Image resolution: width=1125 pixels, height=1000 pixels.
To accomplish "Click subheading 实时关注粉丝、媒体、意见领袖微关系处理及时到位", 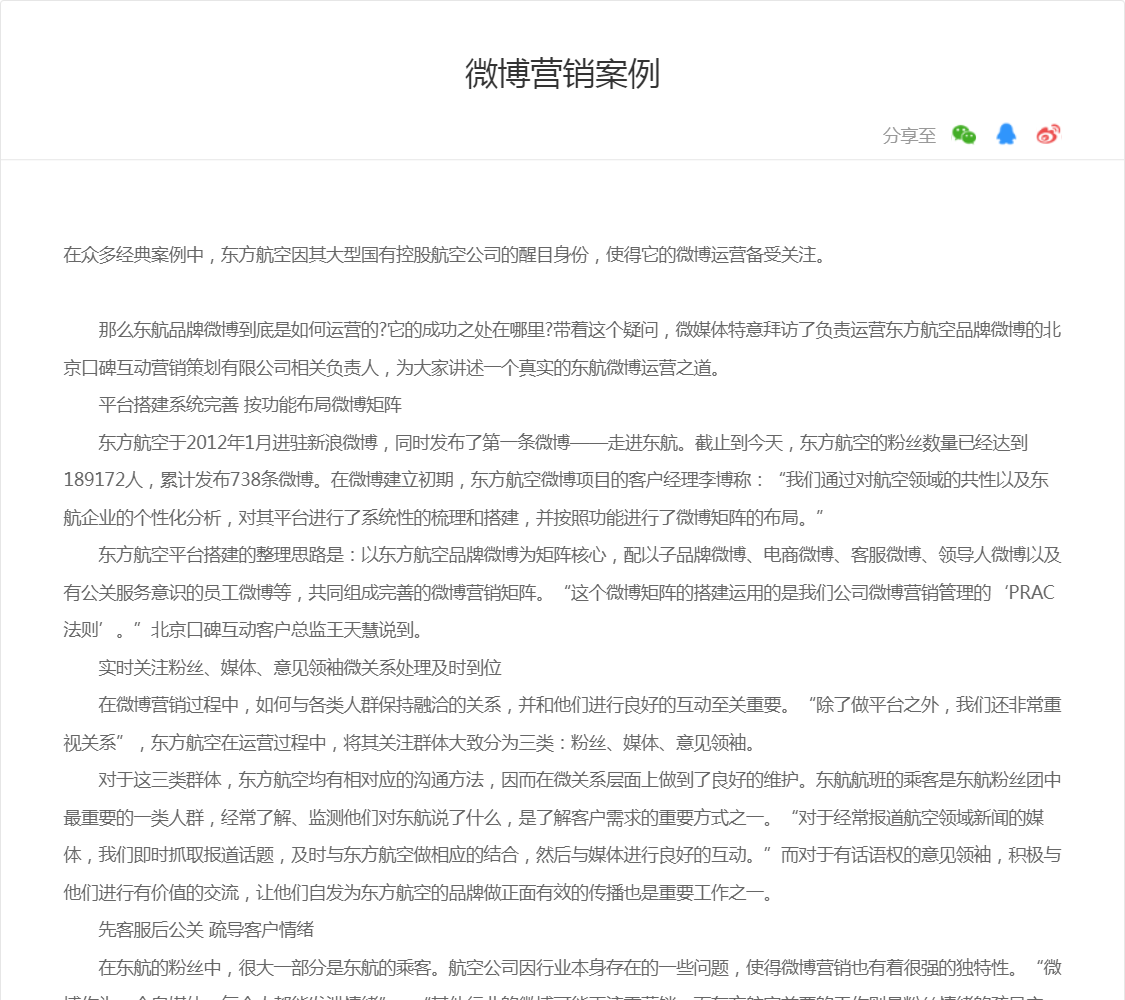I will 300,668.
